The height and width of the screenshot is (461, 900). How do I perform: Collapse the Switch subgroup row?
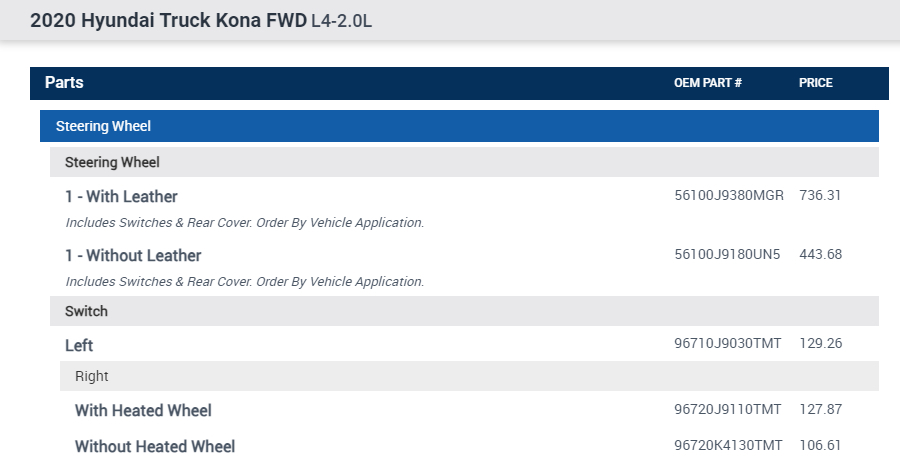[86, 311]
